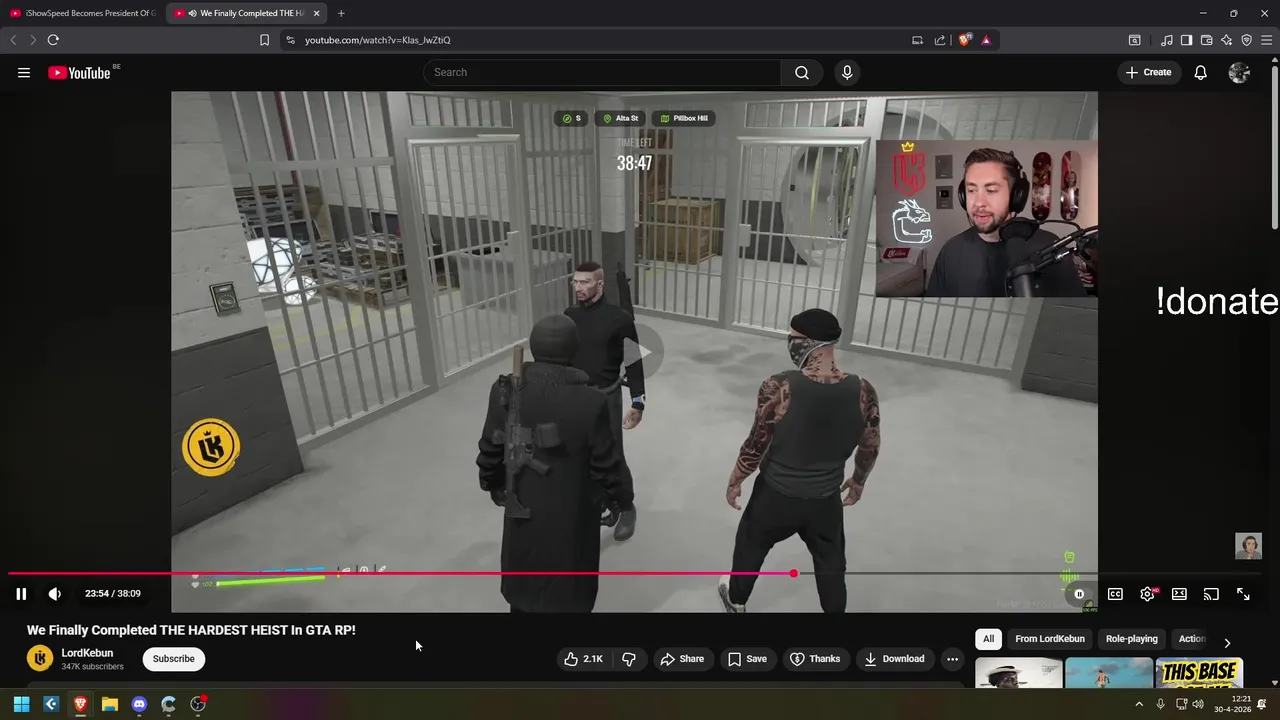Subscribe to LordKebun channel
Viewport: 1280px width, 720px height.
click(174, 659)
